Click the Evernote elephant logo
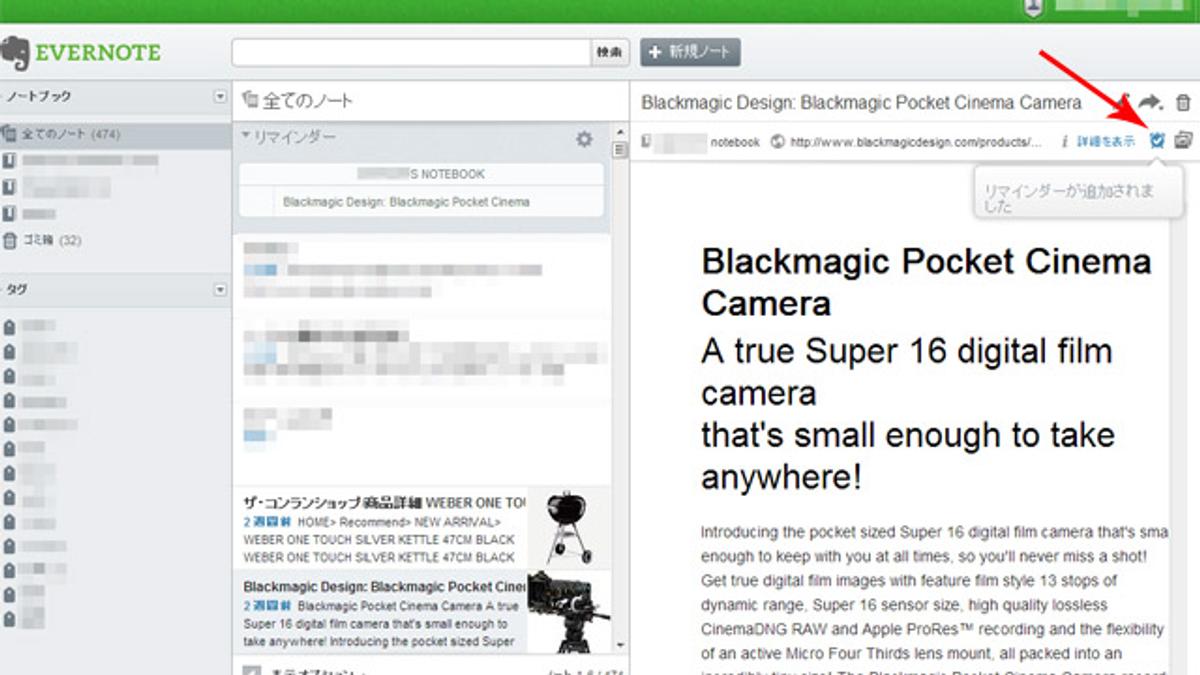 coord(15,52)
